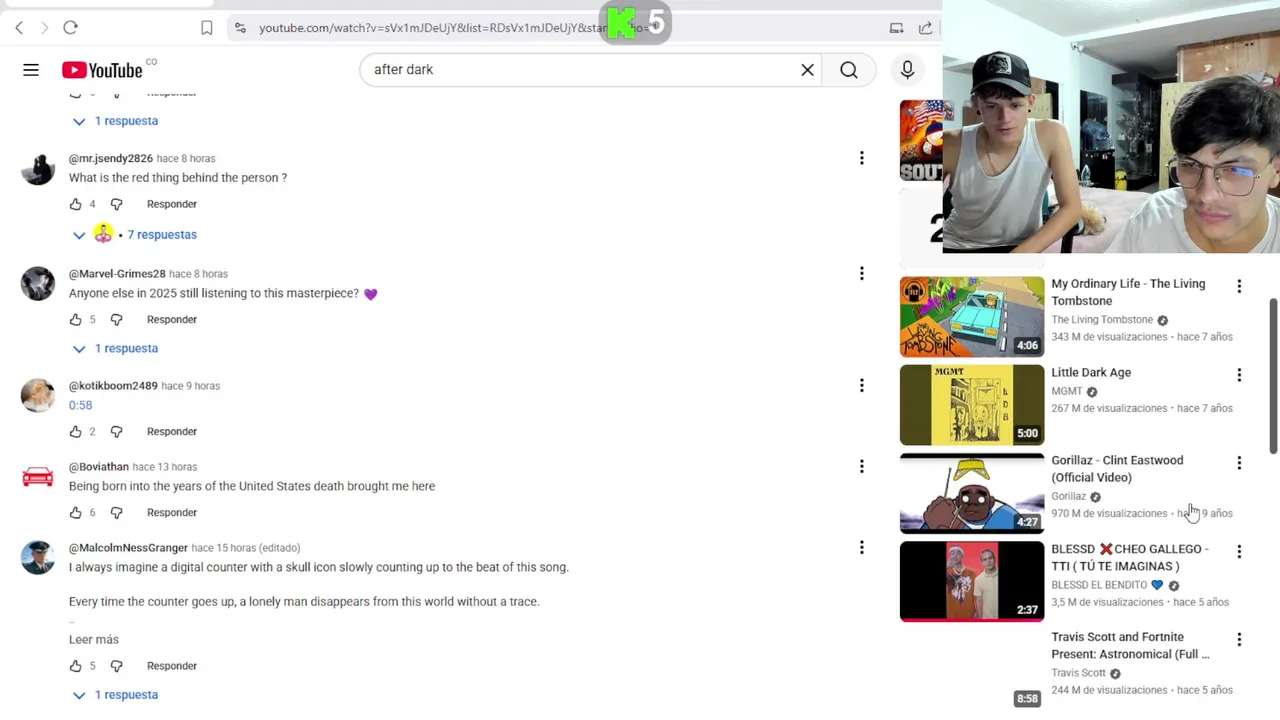Expand comment with Leer más
1280x720 pixels.
pos(94,640)
